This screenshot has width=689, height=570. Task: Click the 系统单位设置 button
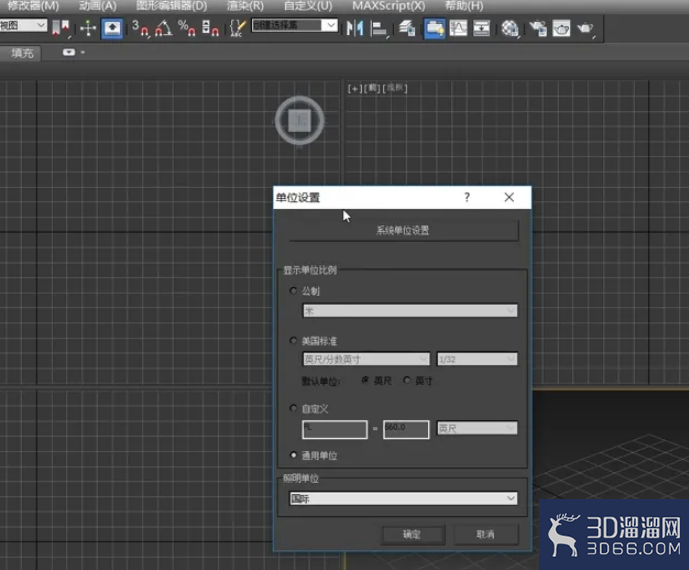(404, 230)
